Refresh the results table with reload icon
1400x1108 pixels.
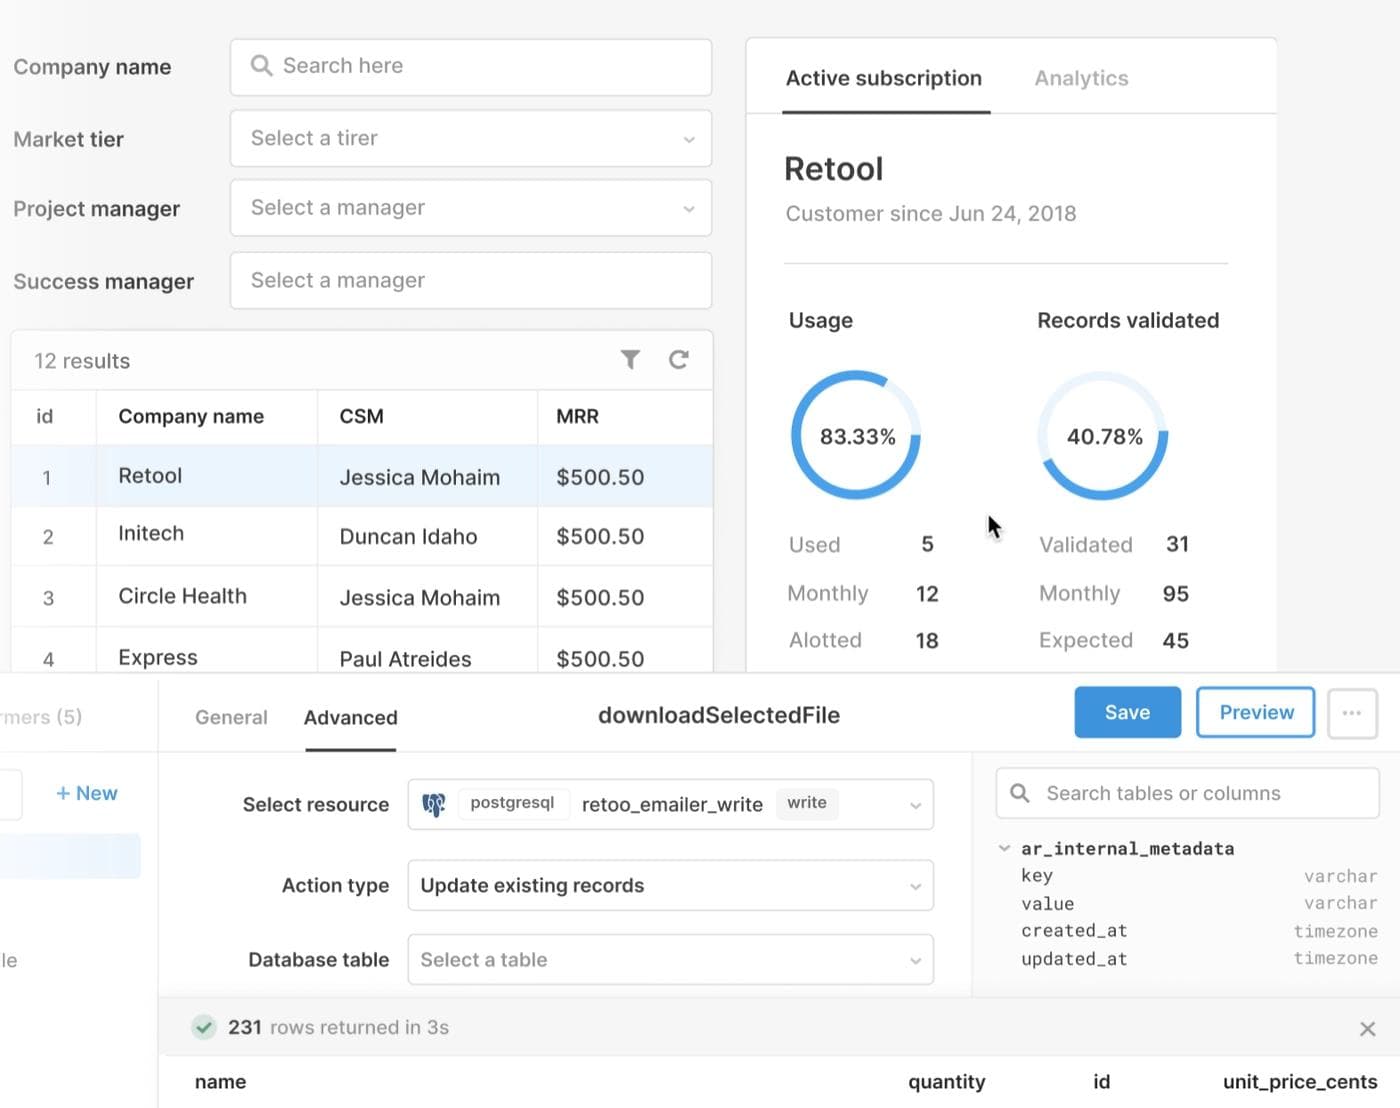click(x=679, y=360)
